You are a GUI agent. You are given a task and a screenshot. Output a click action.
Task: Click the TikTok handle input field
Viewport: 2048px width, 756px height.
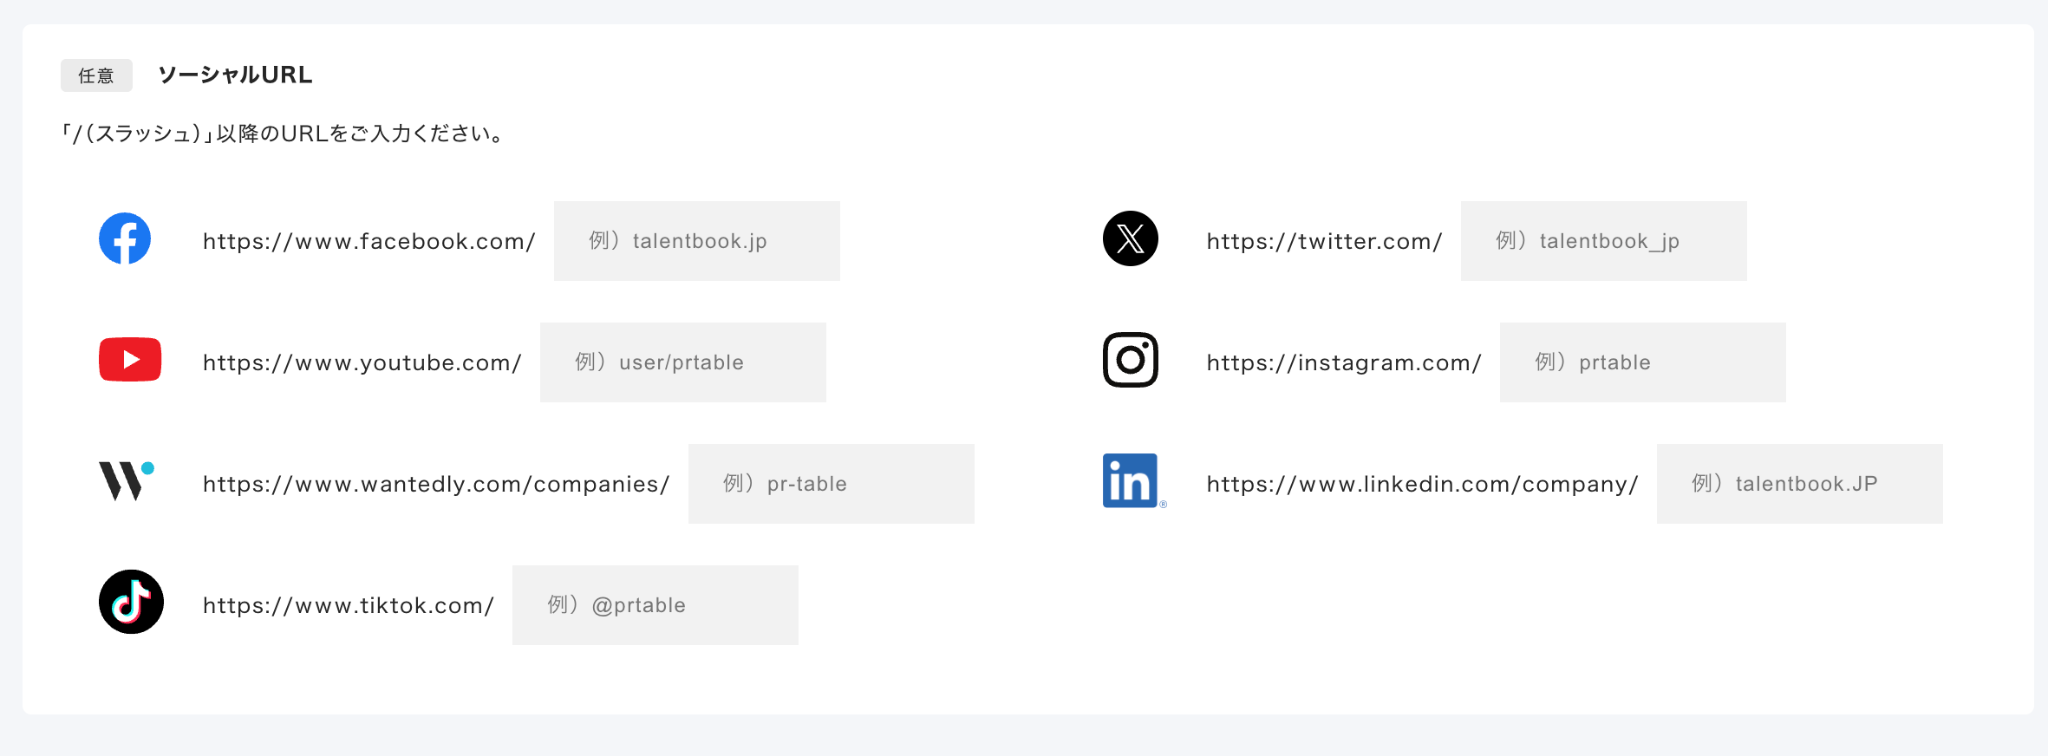click(655, 605)
